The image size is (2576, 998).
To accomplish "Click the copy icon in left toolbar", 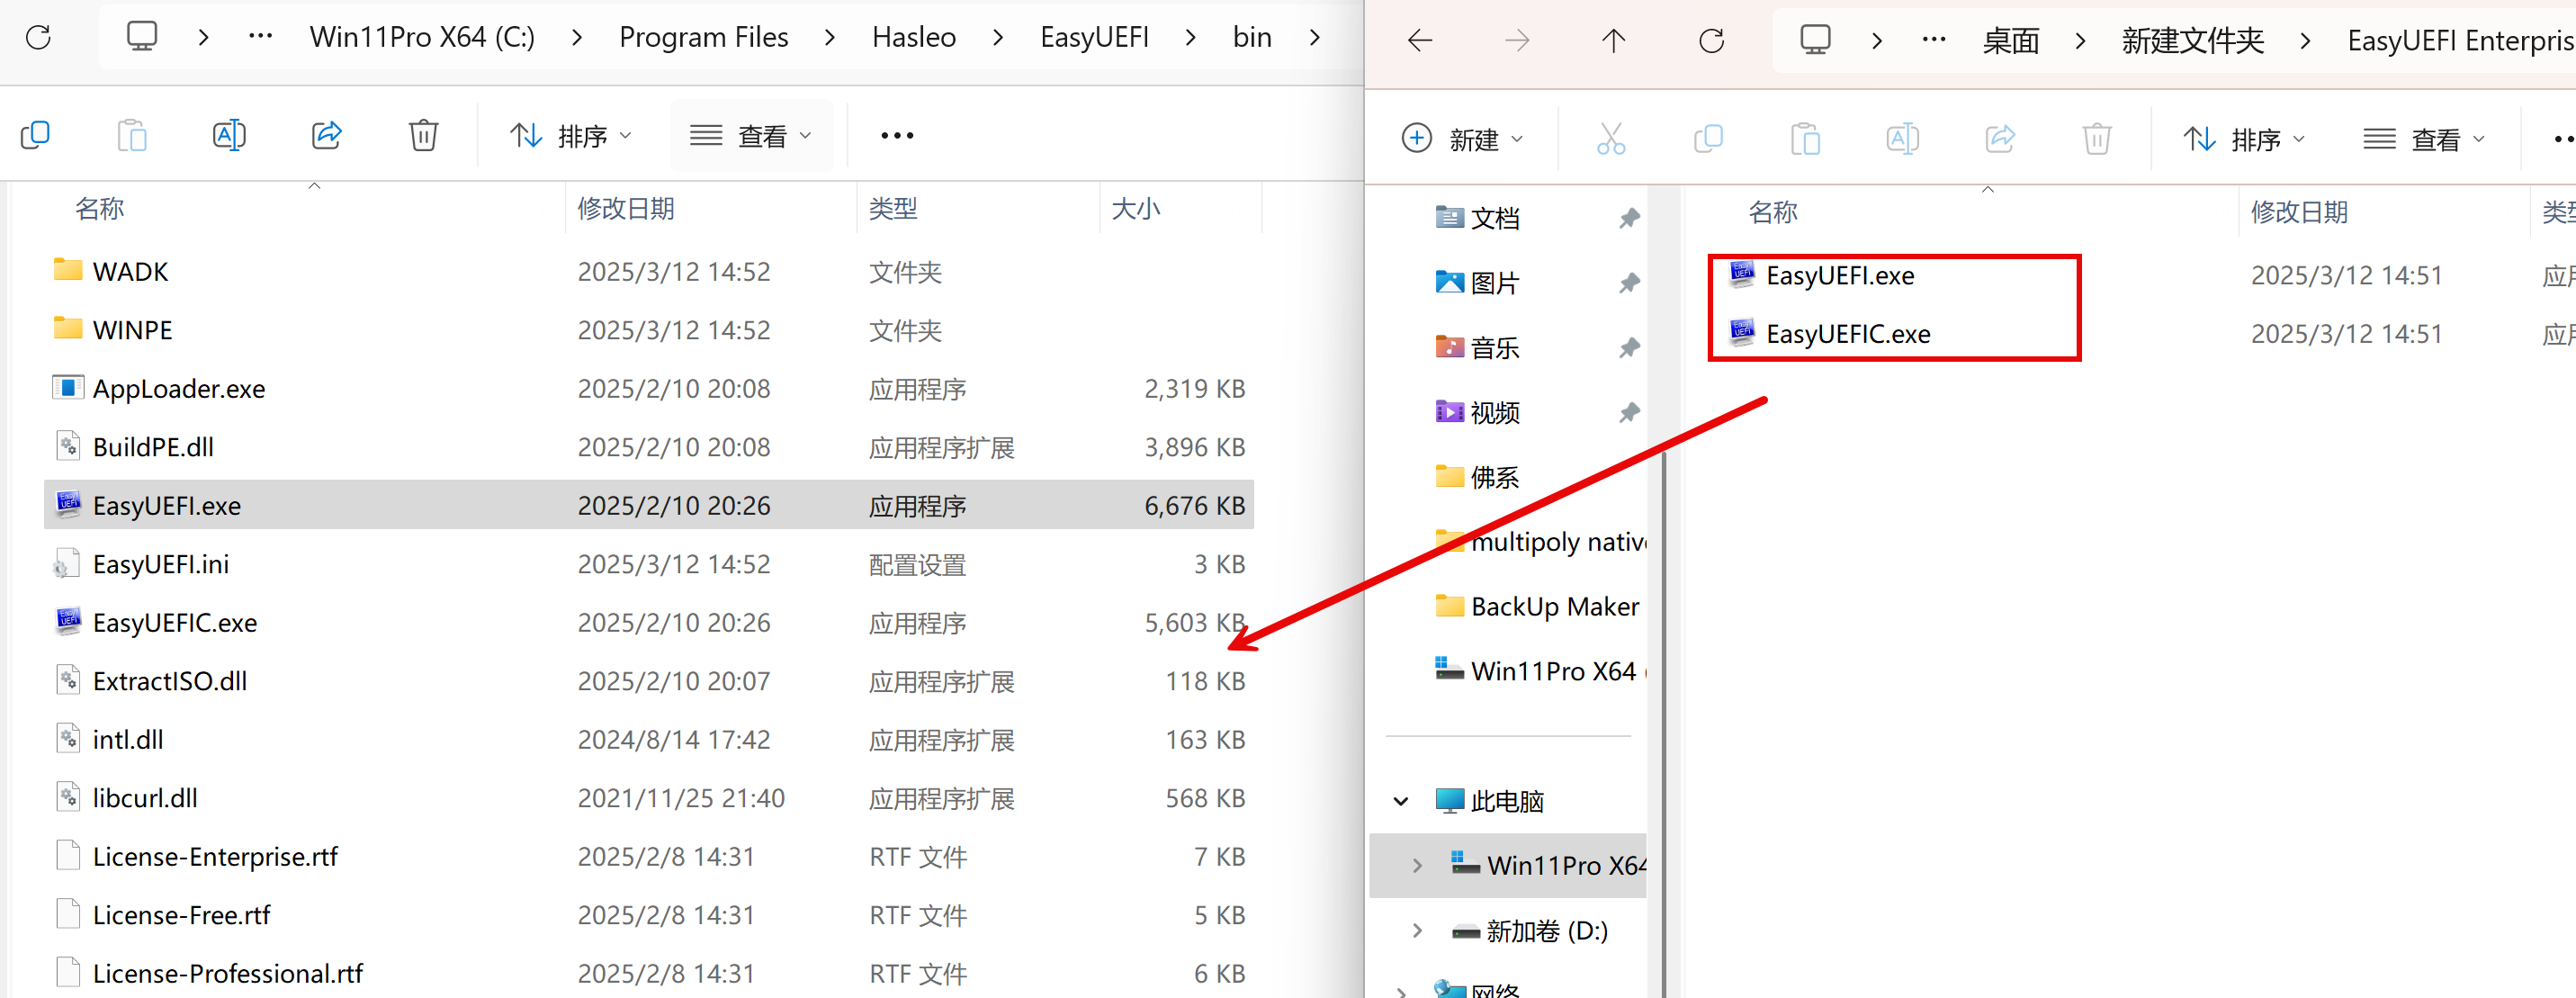I will point(35,135).
